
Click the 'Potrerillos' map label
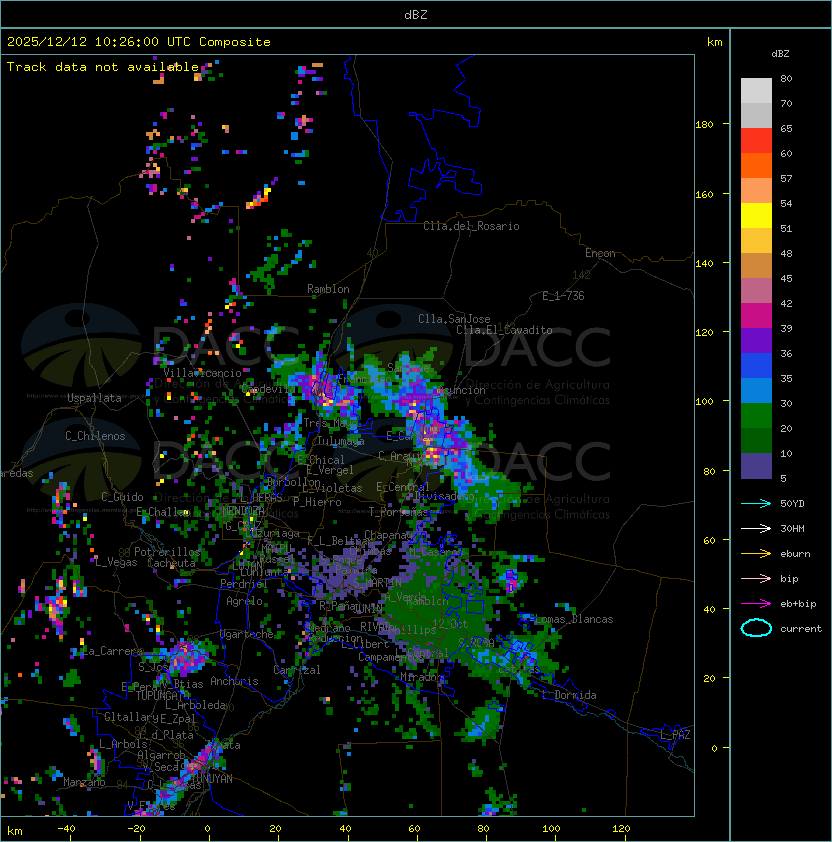[x=167, y=552]
